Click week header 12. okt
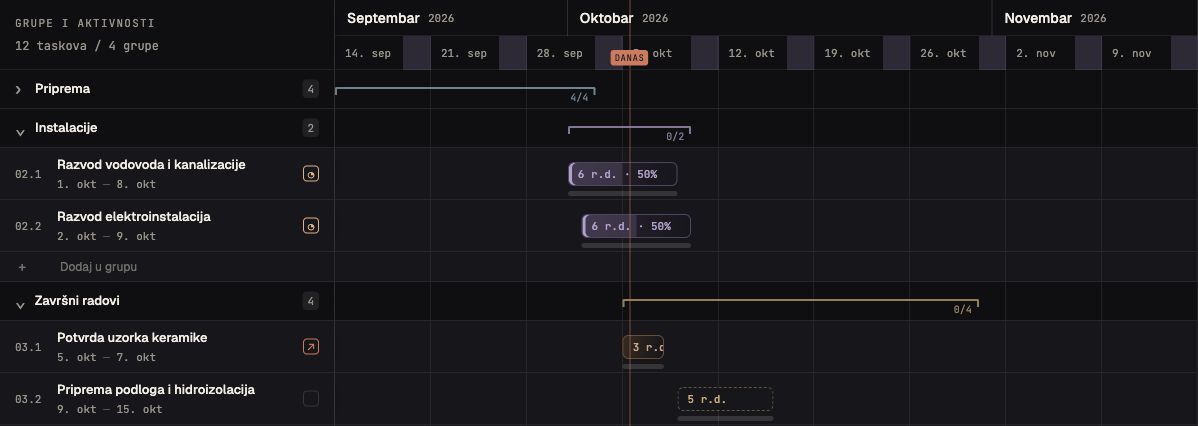This screenshot has height=426, width=1198. pyautogui.click(x=752, y=53)
